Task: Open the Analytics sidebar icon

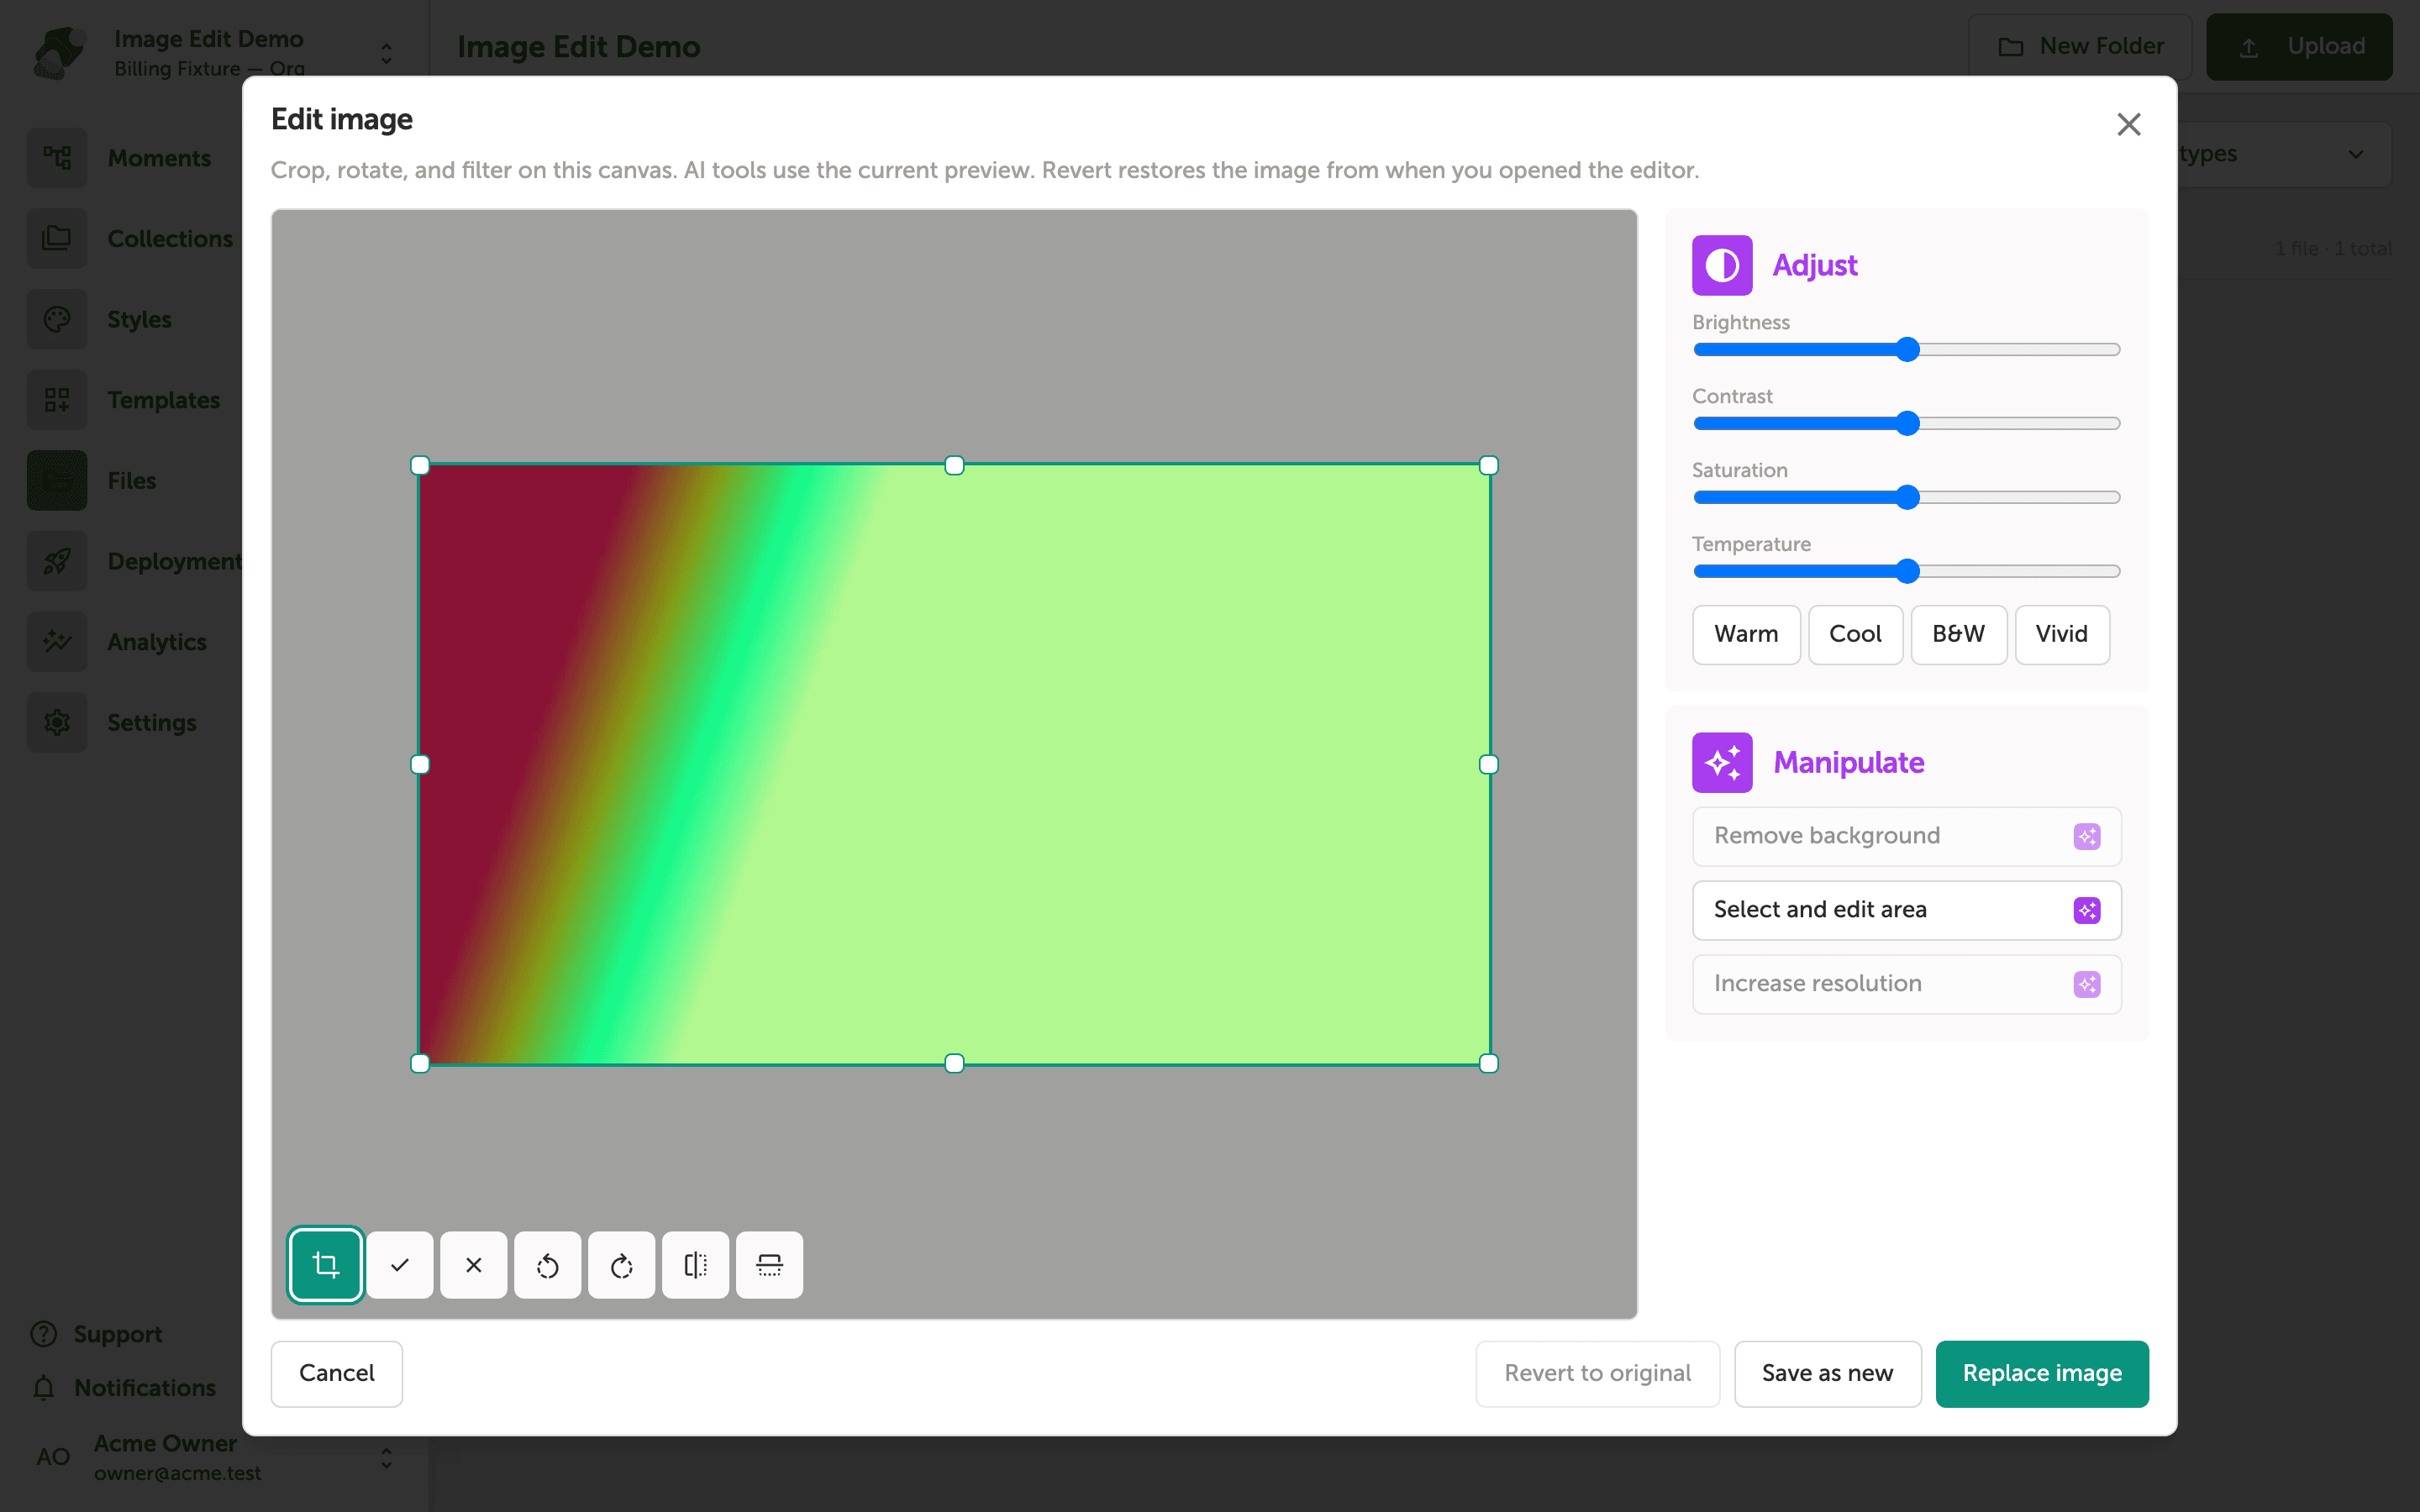Action: click(57, 642)
